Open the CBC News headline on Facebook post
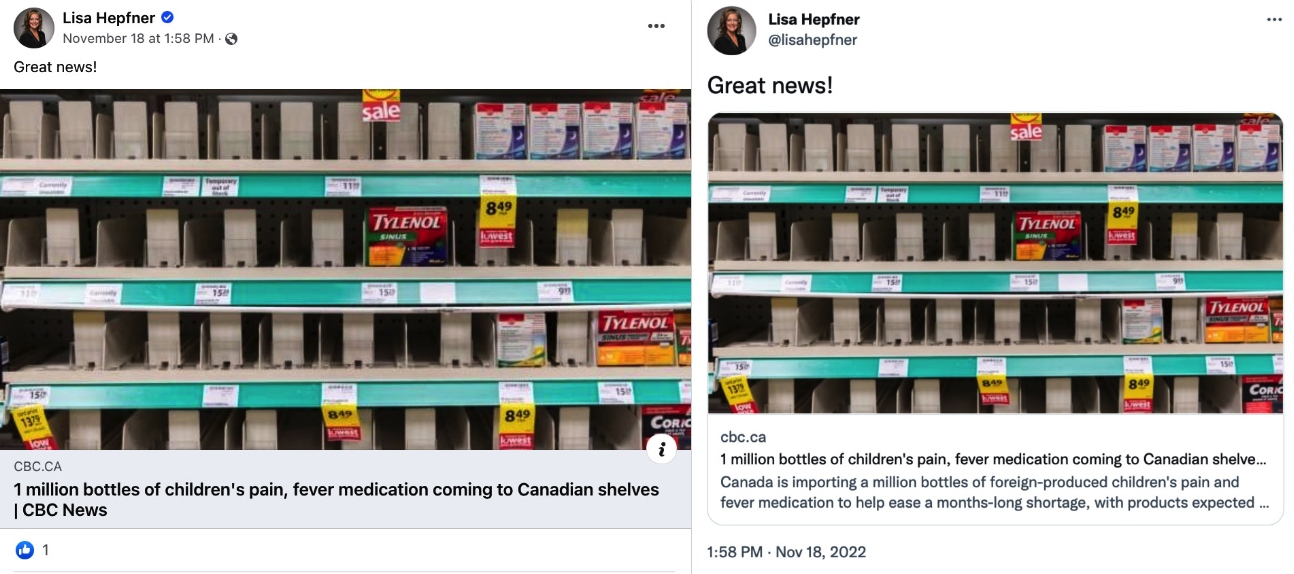The width and height of the screenshot is (1294, 574). click(x=336, y=500)
